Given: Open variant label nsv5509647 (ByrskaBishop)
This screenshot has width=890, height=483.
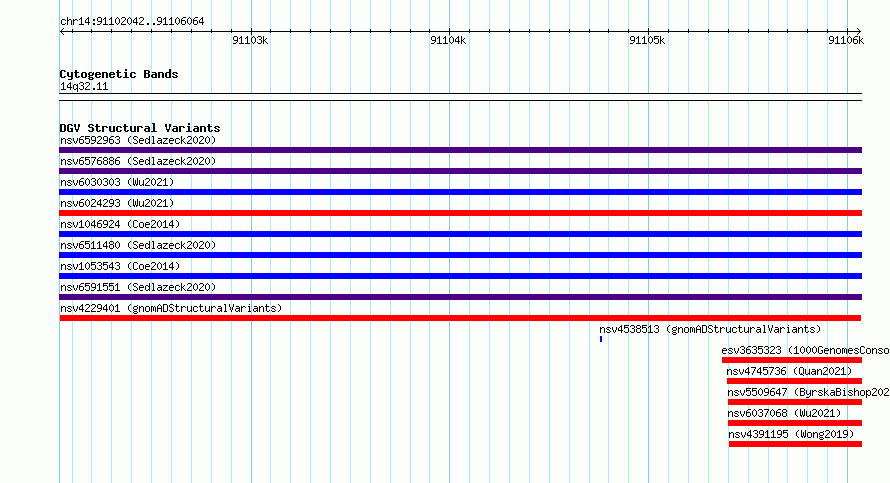Looking at the screenshot, I should coord(809,392).
